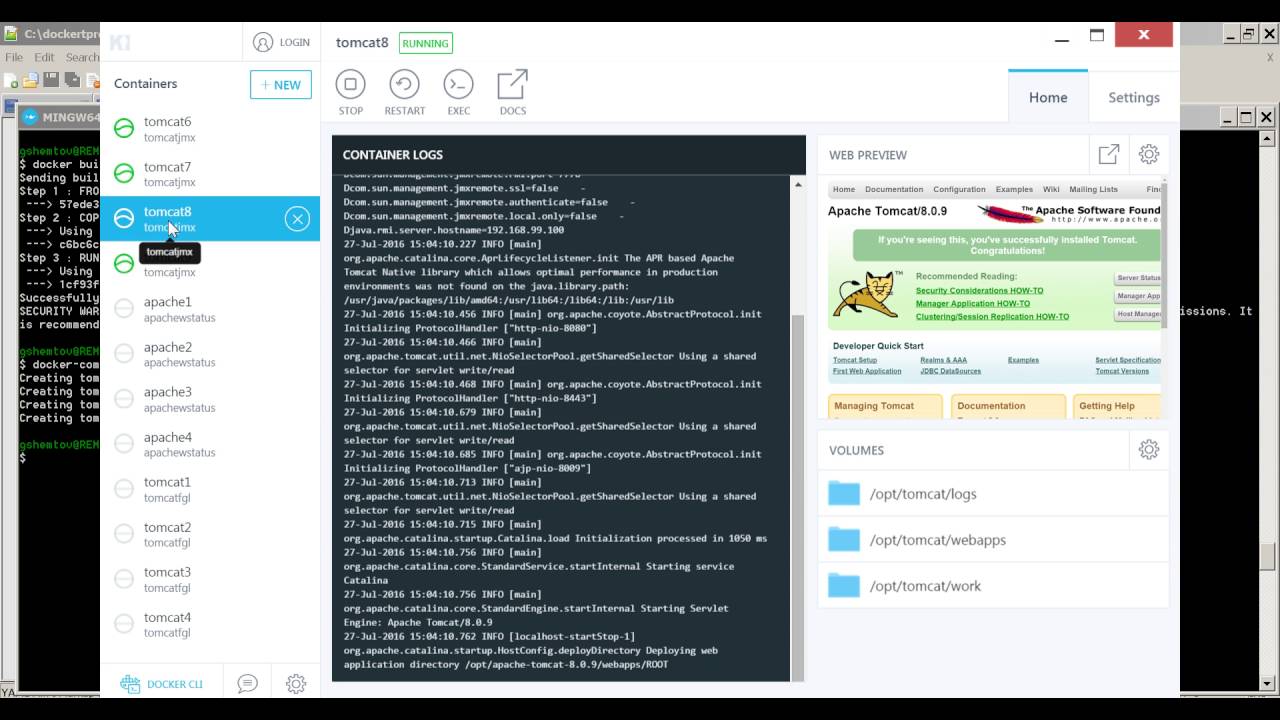This screenshot has width=1280, height=720.
Task: Select the apache4 container
Action: pos(210,444)
